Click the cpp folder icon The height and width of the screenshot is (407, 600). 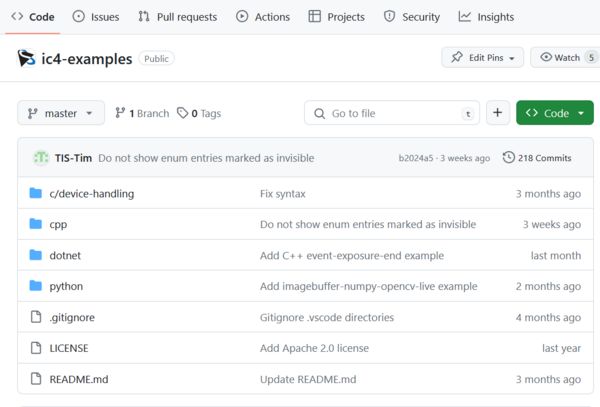(36, 224)
